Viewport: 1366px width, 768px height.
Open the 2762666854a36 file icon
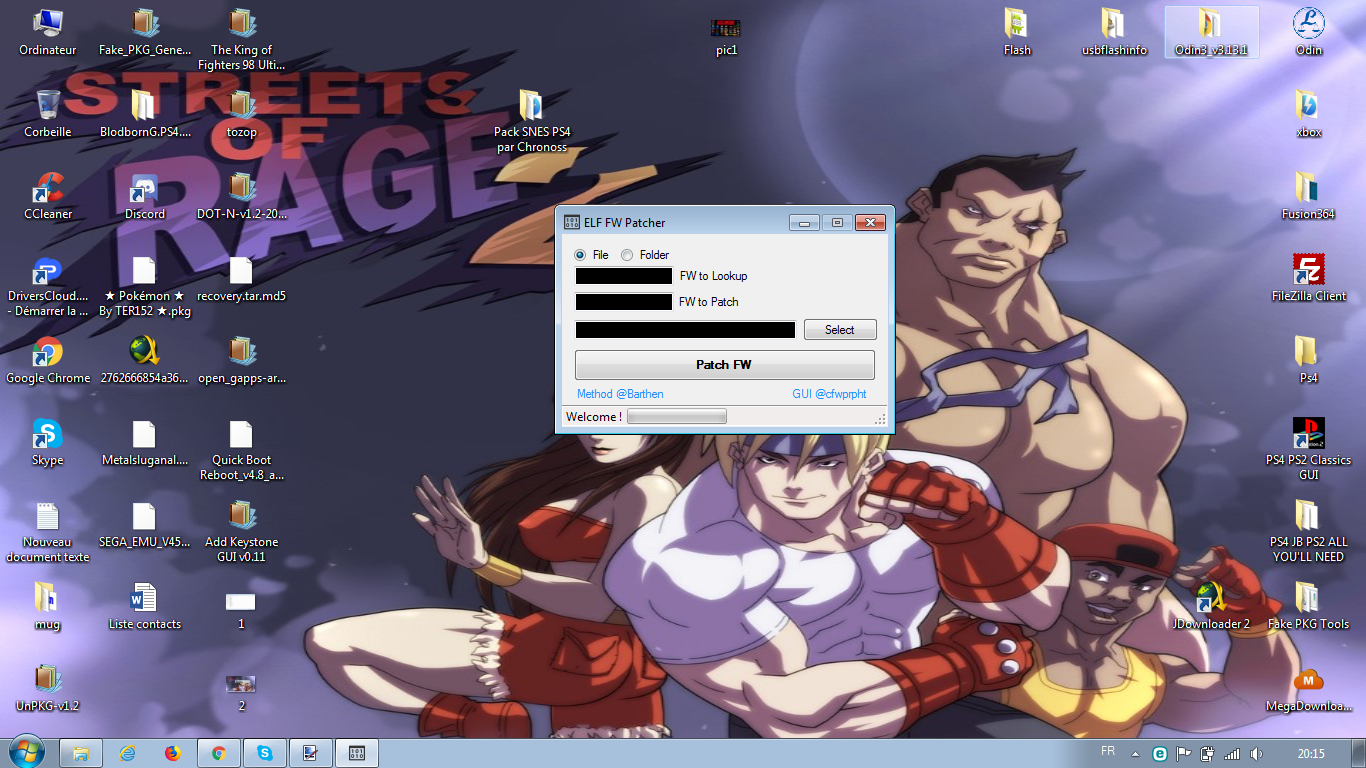tap(144, 359)
